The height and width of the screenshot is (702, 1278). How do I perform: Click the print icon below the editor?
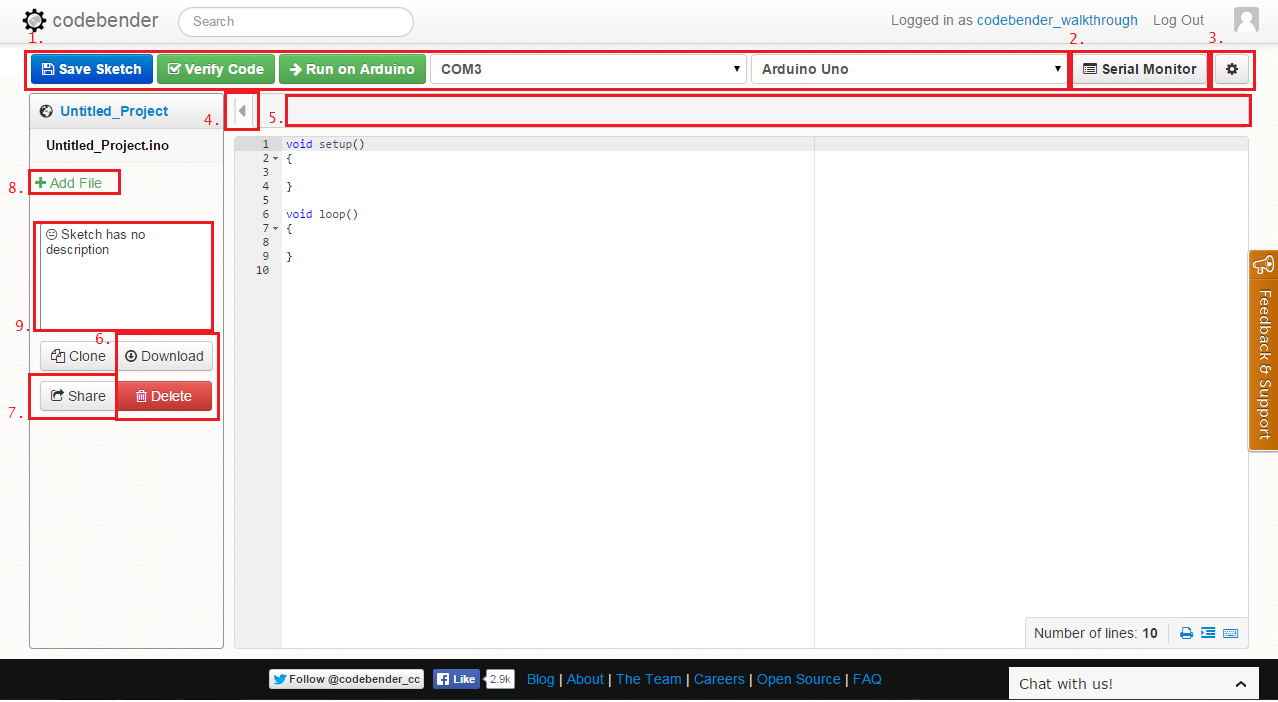pos(1186,633)
